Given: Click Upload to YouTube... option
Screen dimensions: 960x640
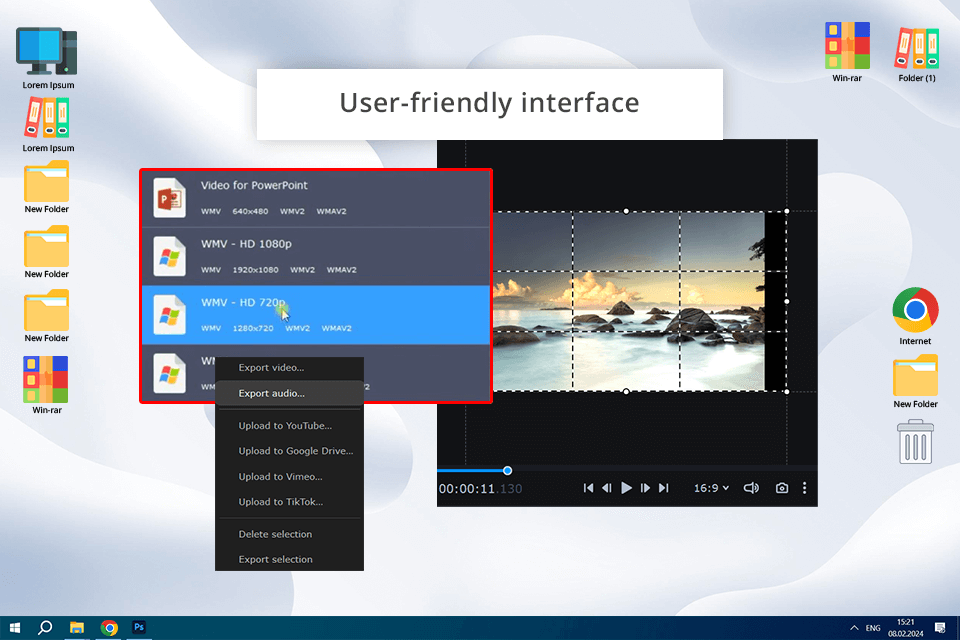Looking at the screenshot, I should coord(285,426).
